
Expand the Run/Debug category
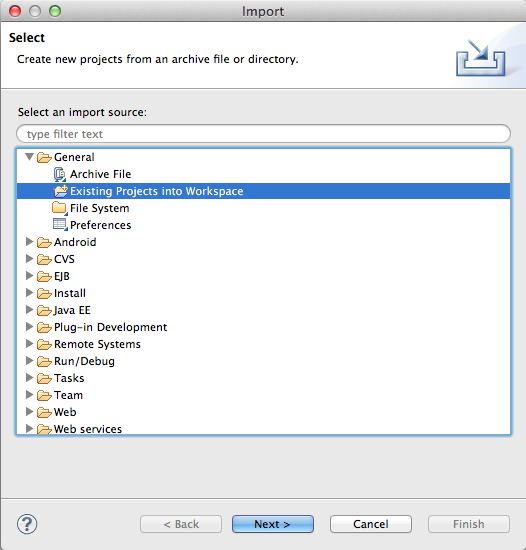(x=29, y=361)
